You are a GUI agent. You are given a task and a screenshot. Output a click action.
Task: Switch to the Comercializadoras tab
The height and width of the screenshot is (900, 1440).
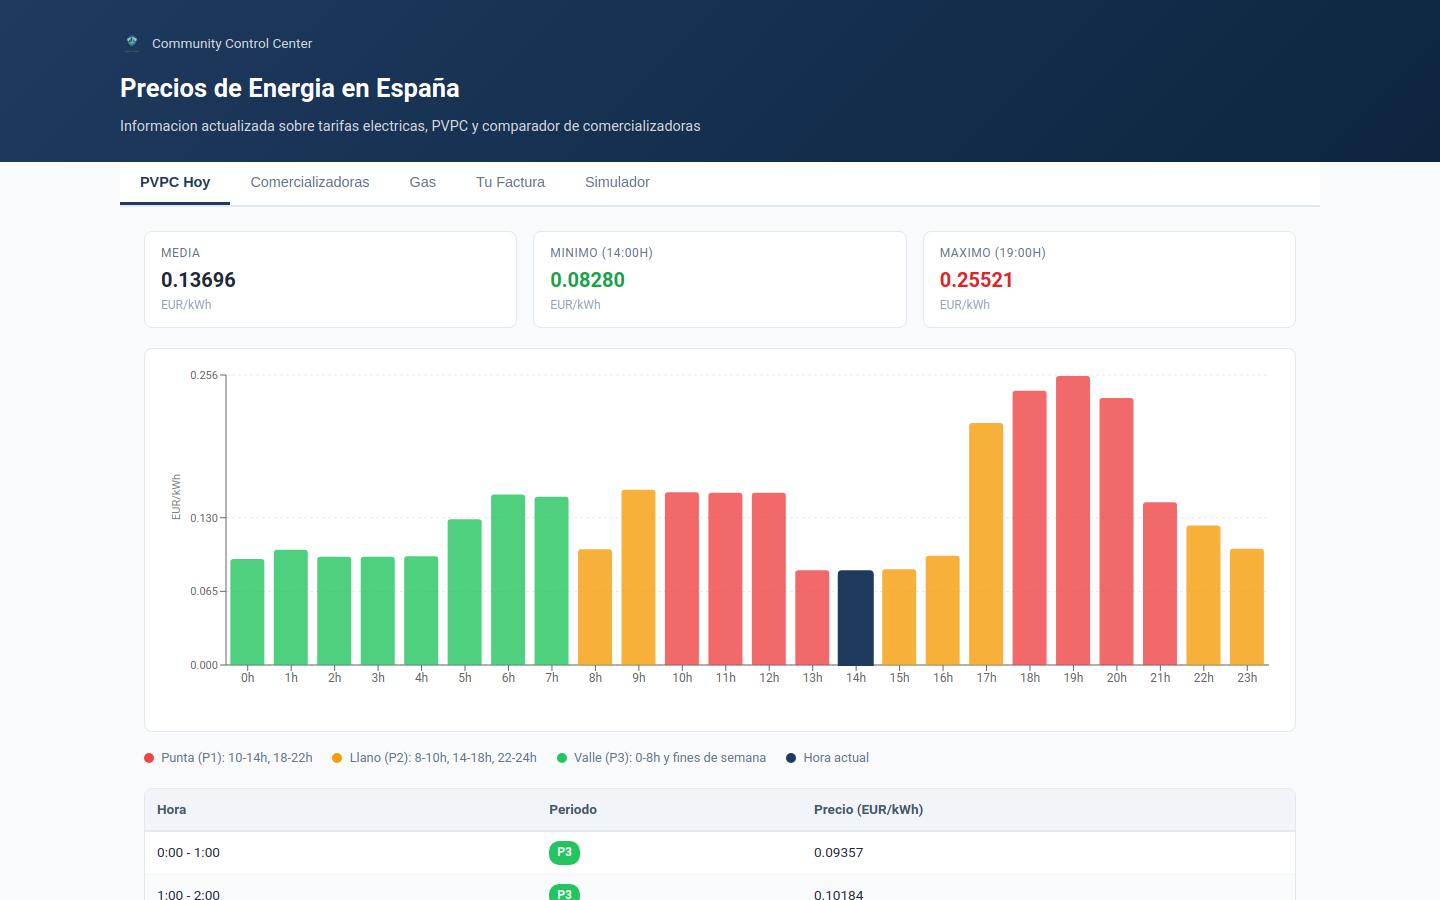tap(310, 182)
